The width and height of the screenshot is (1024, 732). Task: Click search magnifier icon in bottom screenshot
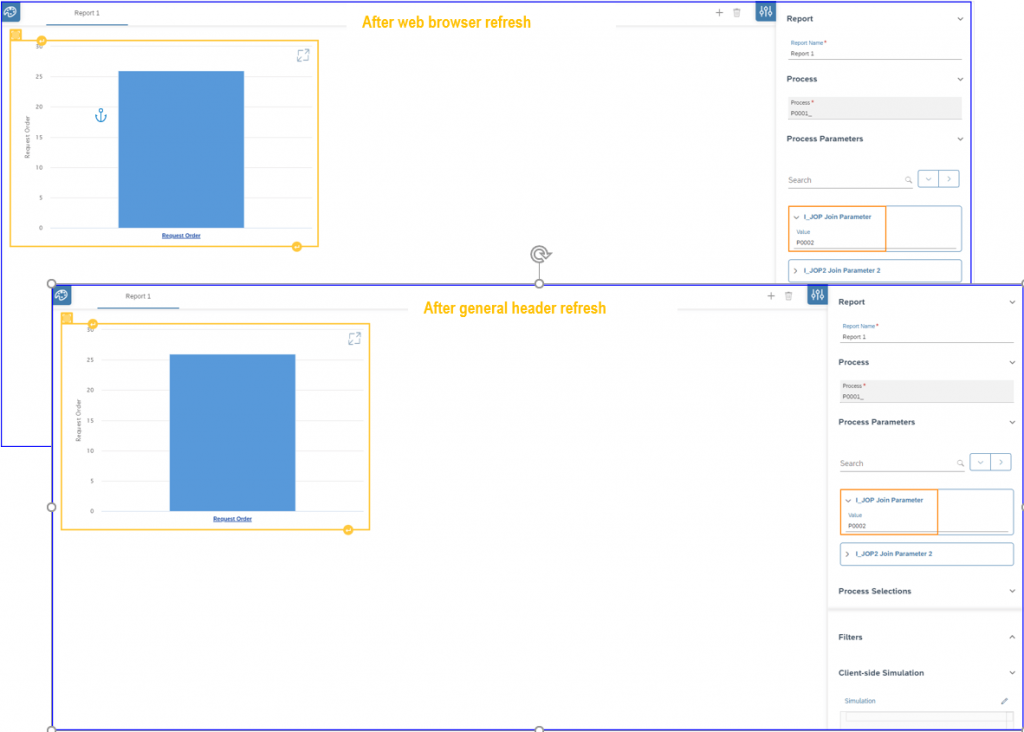click(960, 463)
